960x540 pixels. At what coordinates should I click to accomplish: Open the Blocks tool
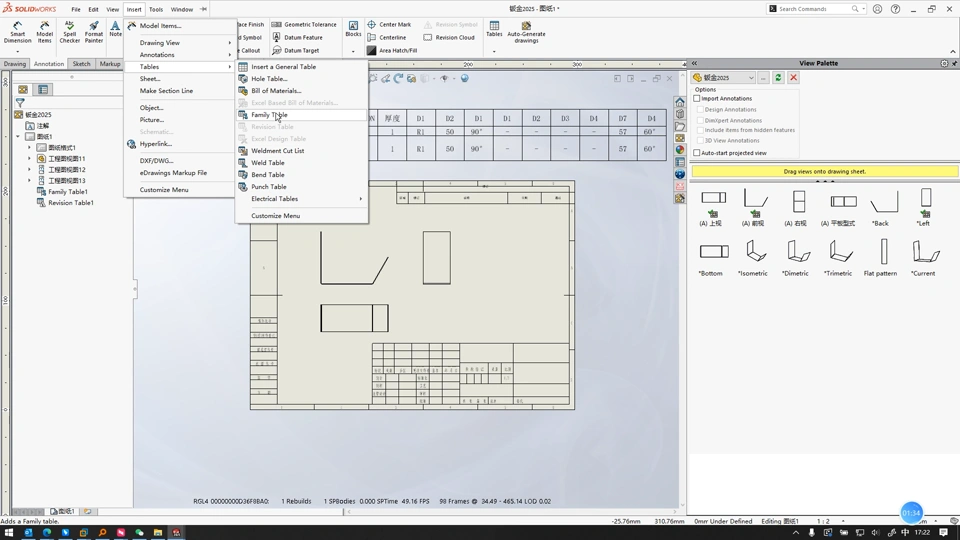point(353,29)
